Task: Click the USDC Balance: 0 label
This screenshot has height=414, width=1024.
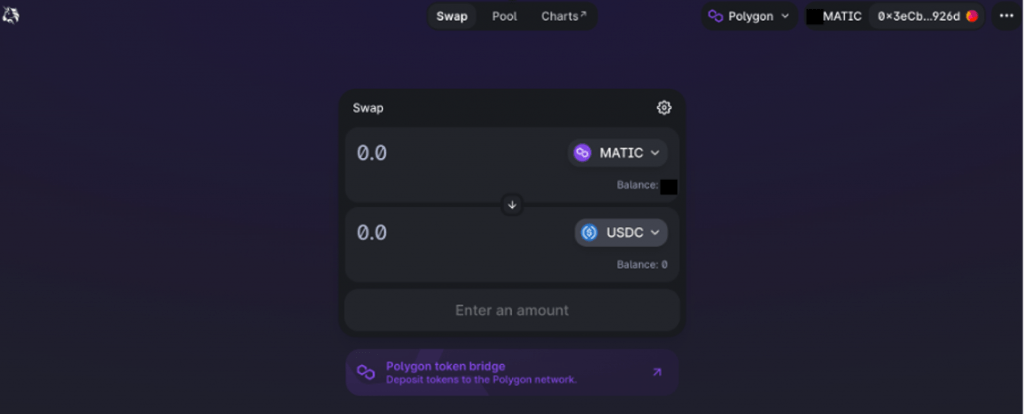Action: [642, 265]
